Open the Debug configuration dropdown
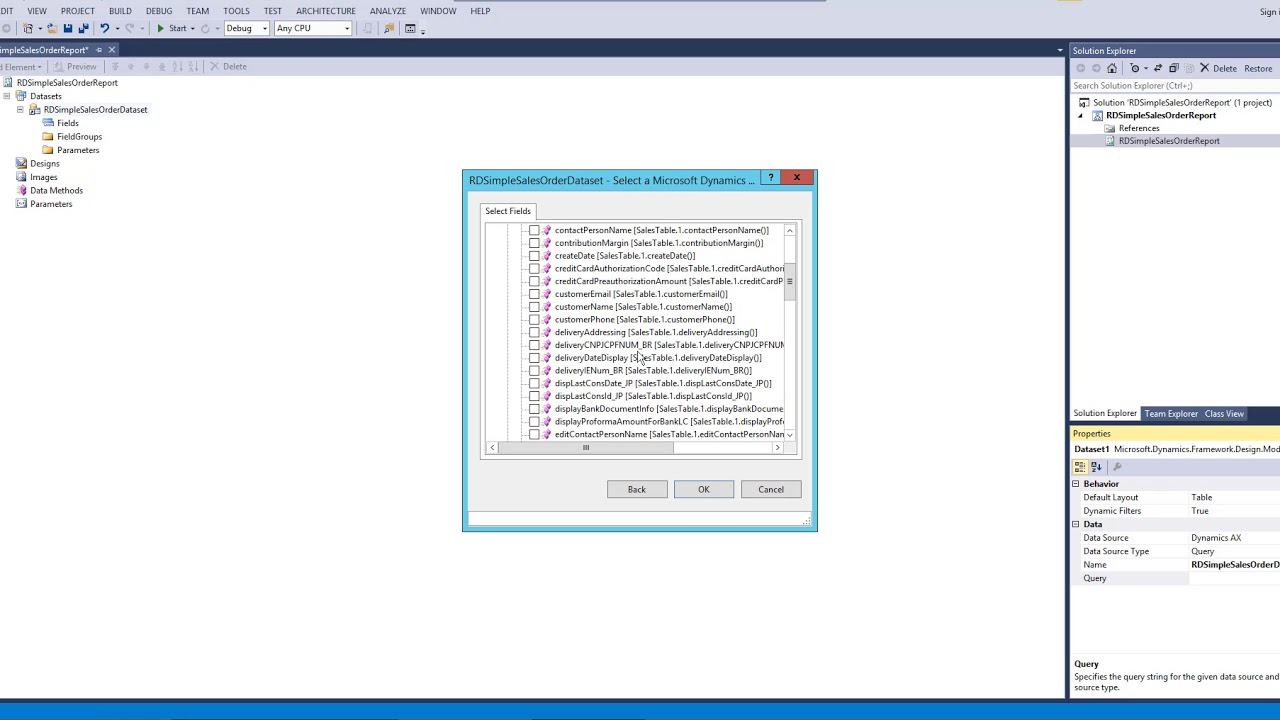 (247, 28)
